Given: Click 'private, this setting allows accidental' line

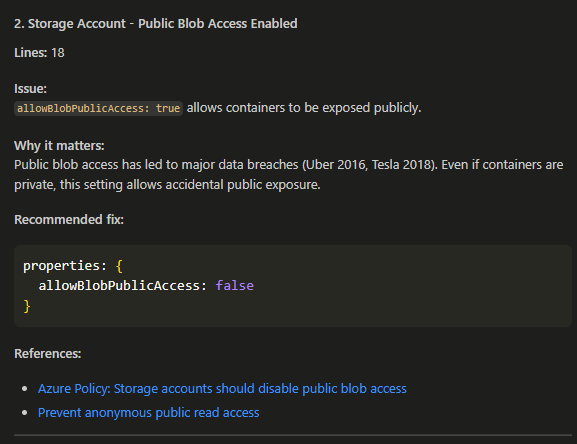Looking at the screenshot, I should (x=167, y=185).
